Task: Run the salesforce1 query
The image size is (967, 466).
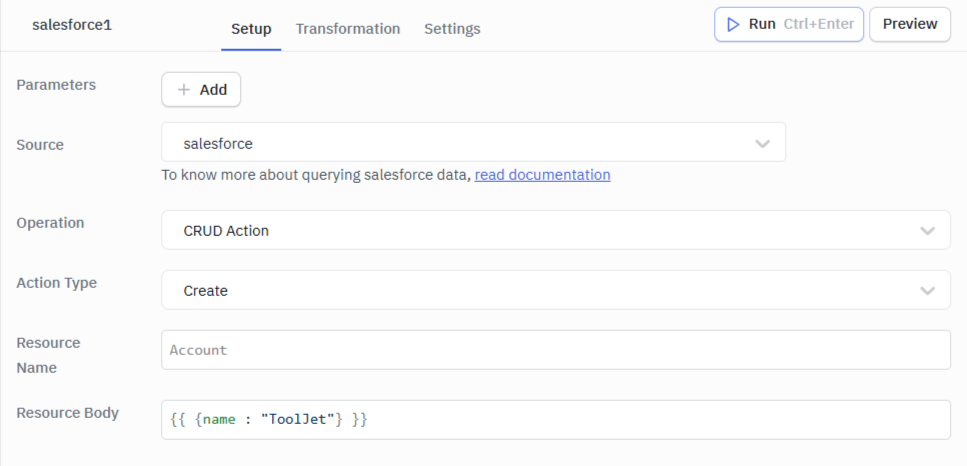Action: pos(788,24)
